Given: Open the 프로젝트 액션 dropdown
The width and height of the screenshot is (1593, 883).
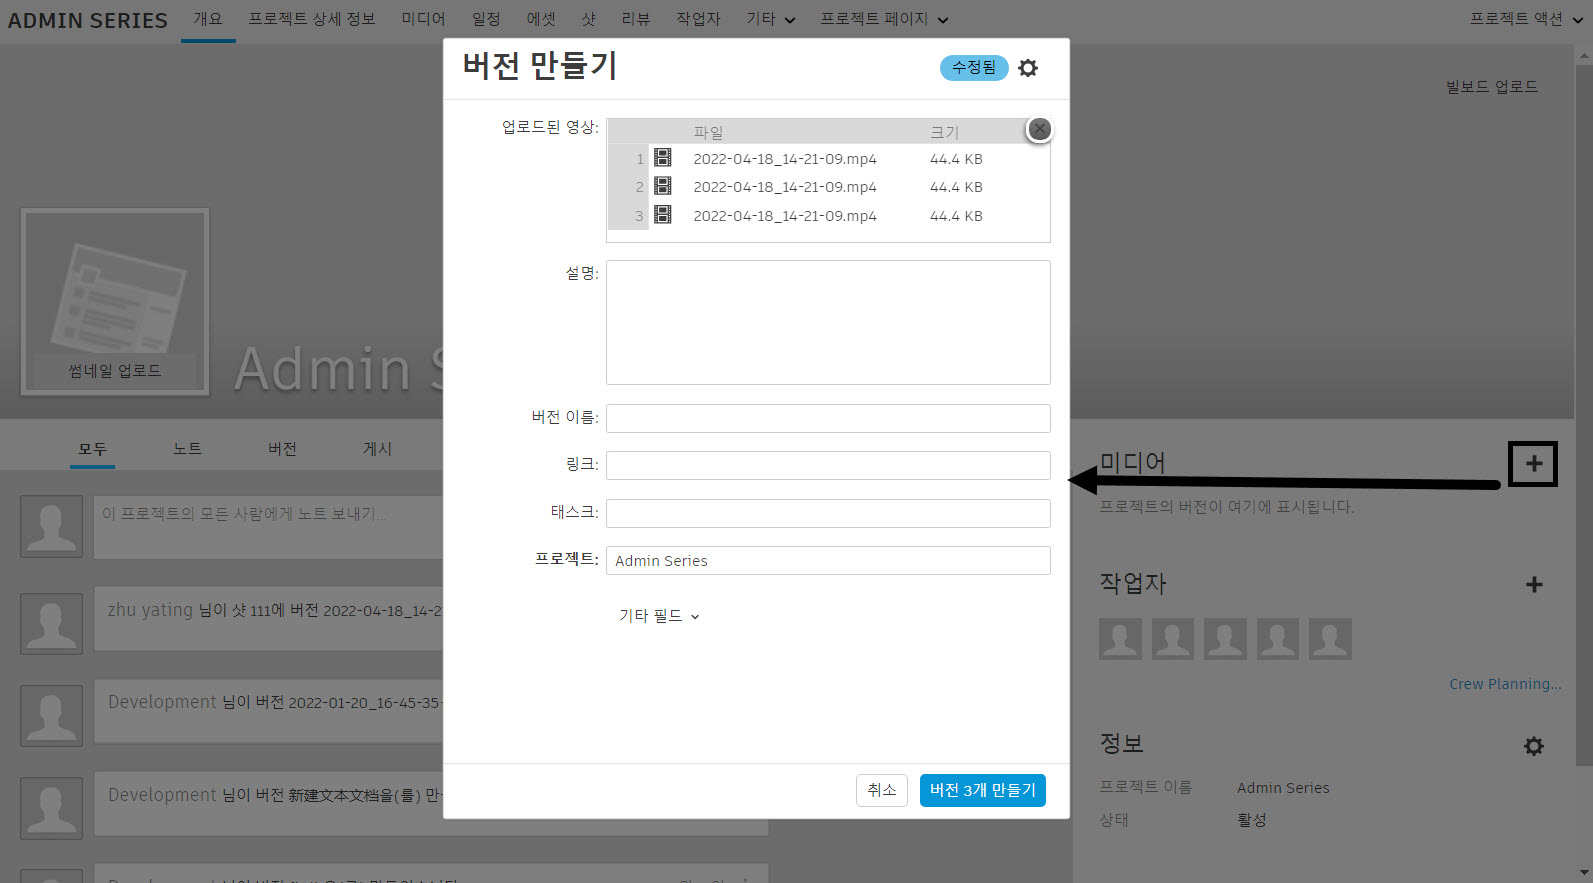Looking at the screenshot, I should (x=1526, y=19).
